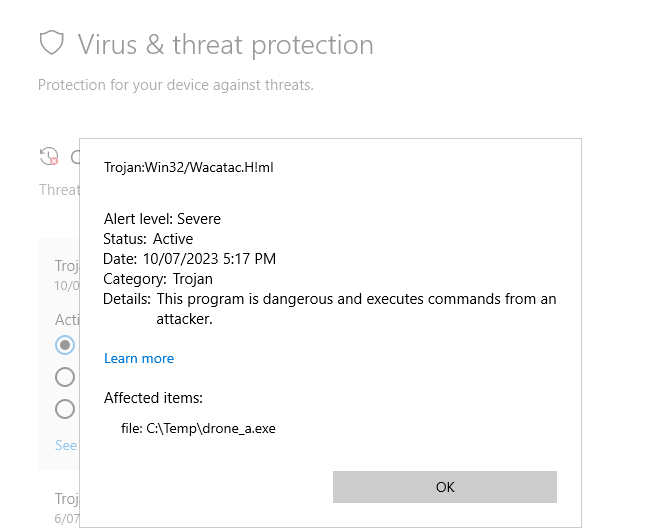
Task: Open the Learn more link
Action: (139, 358)
